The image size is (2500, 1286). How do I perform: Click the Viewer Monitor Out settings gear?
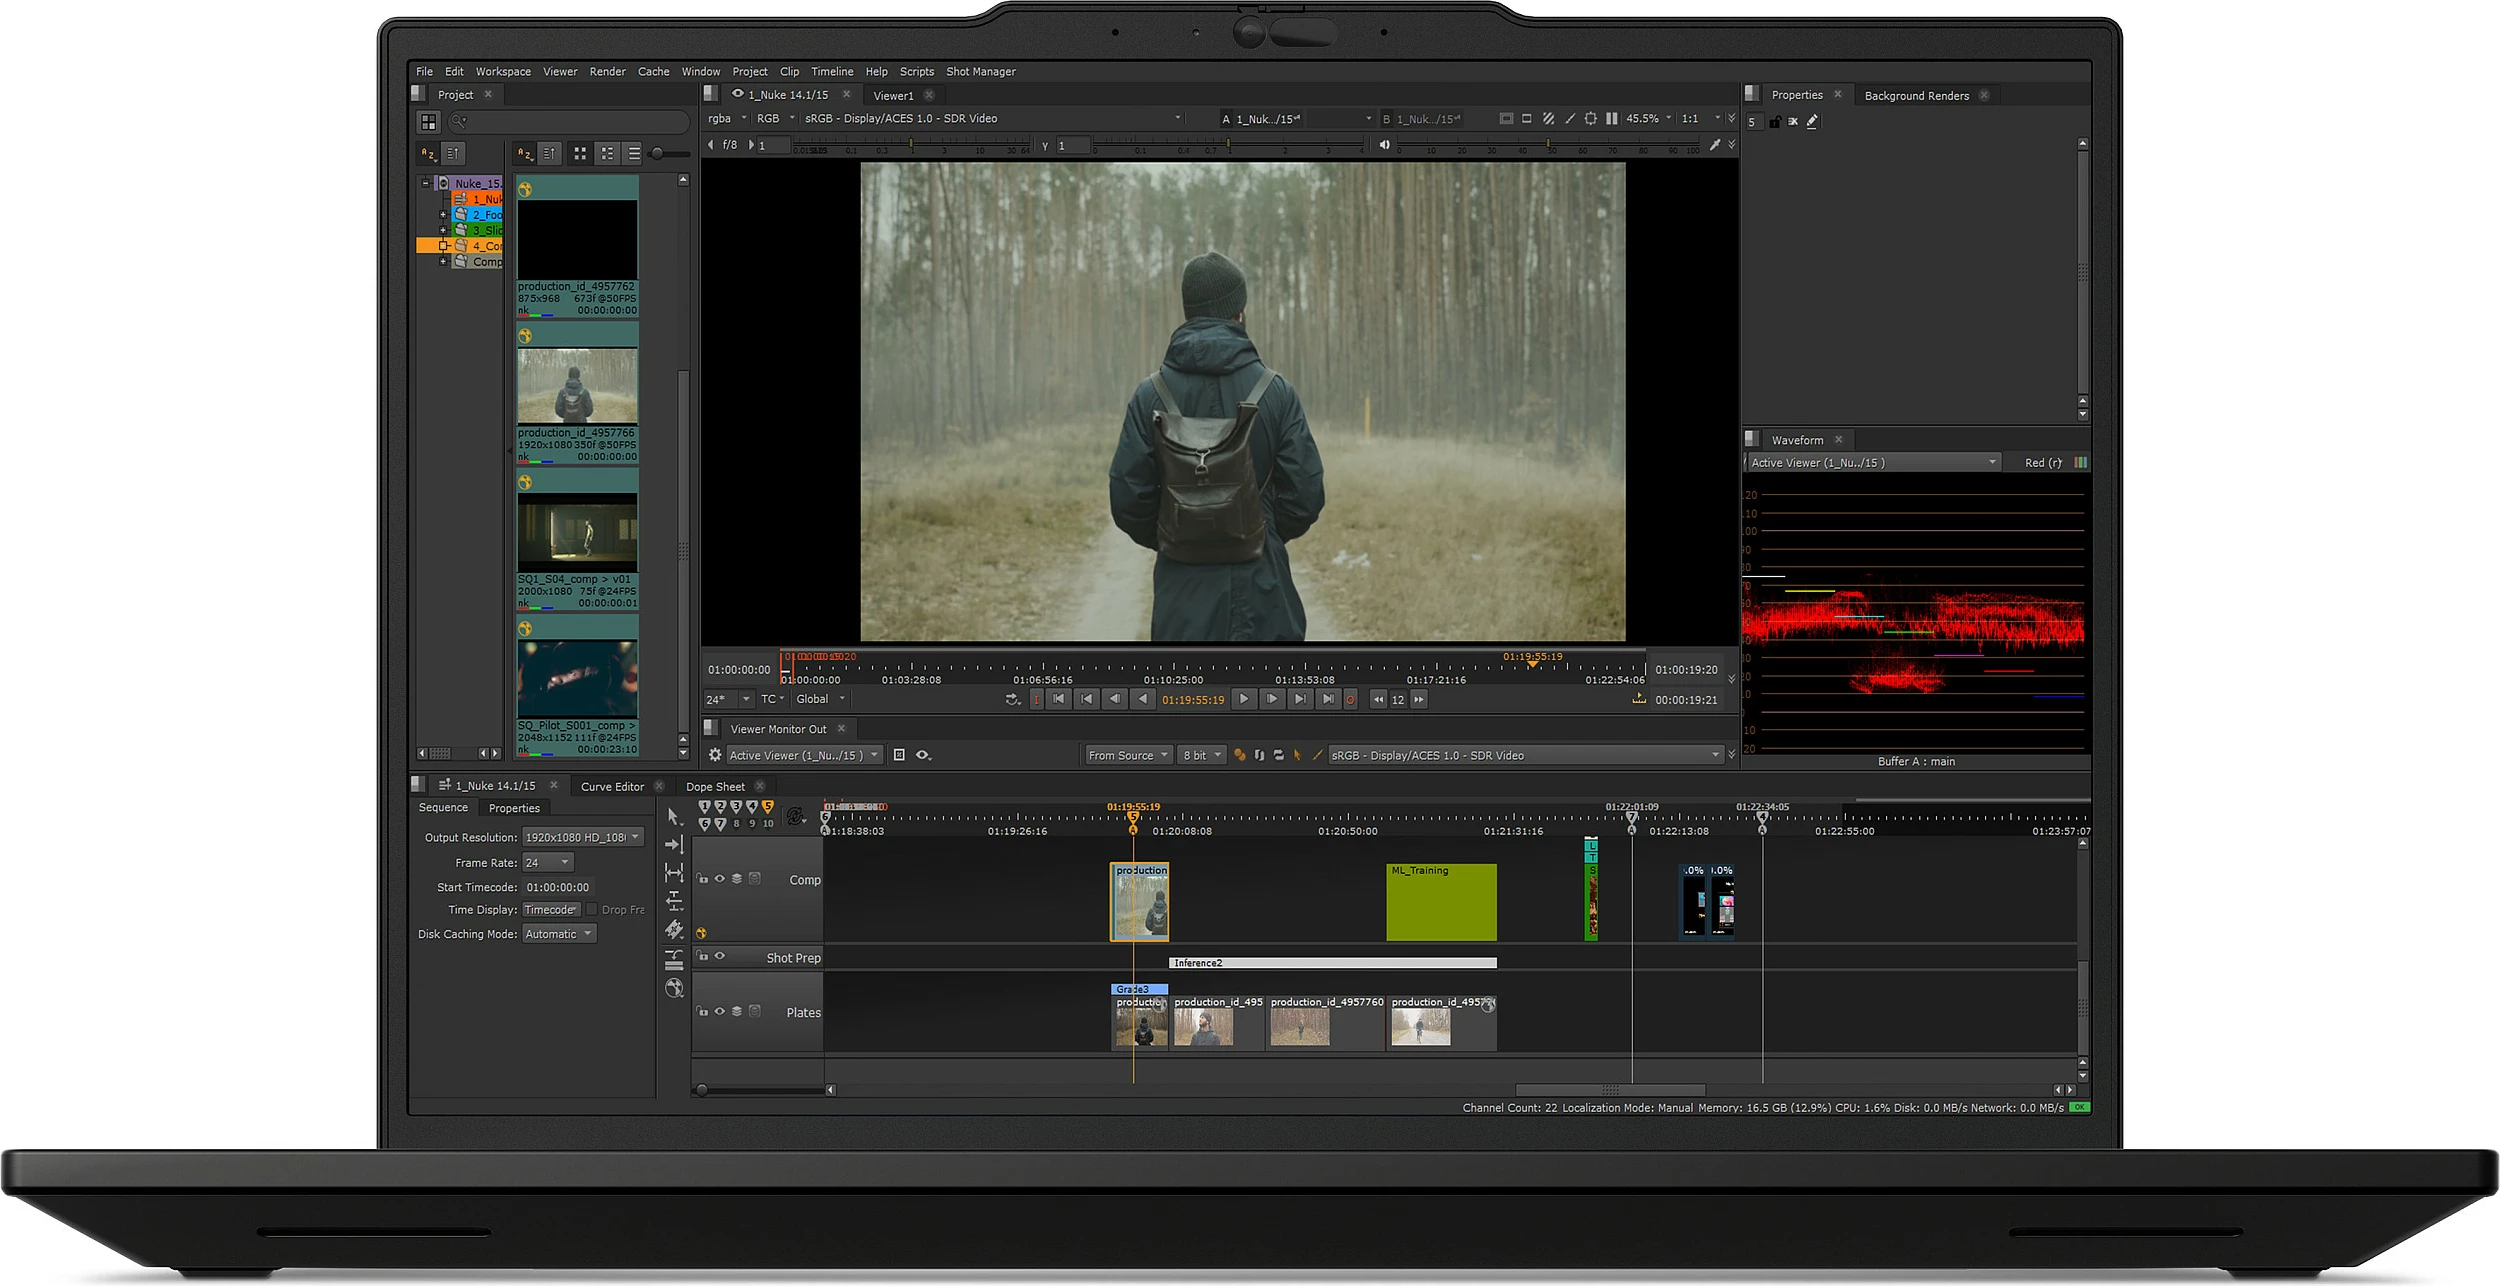pyautogui.click(x=714, y=755)
